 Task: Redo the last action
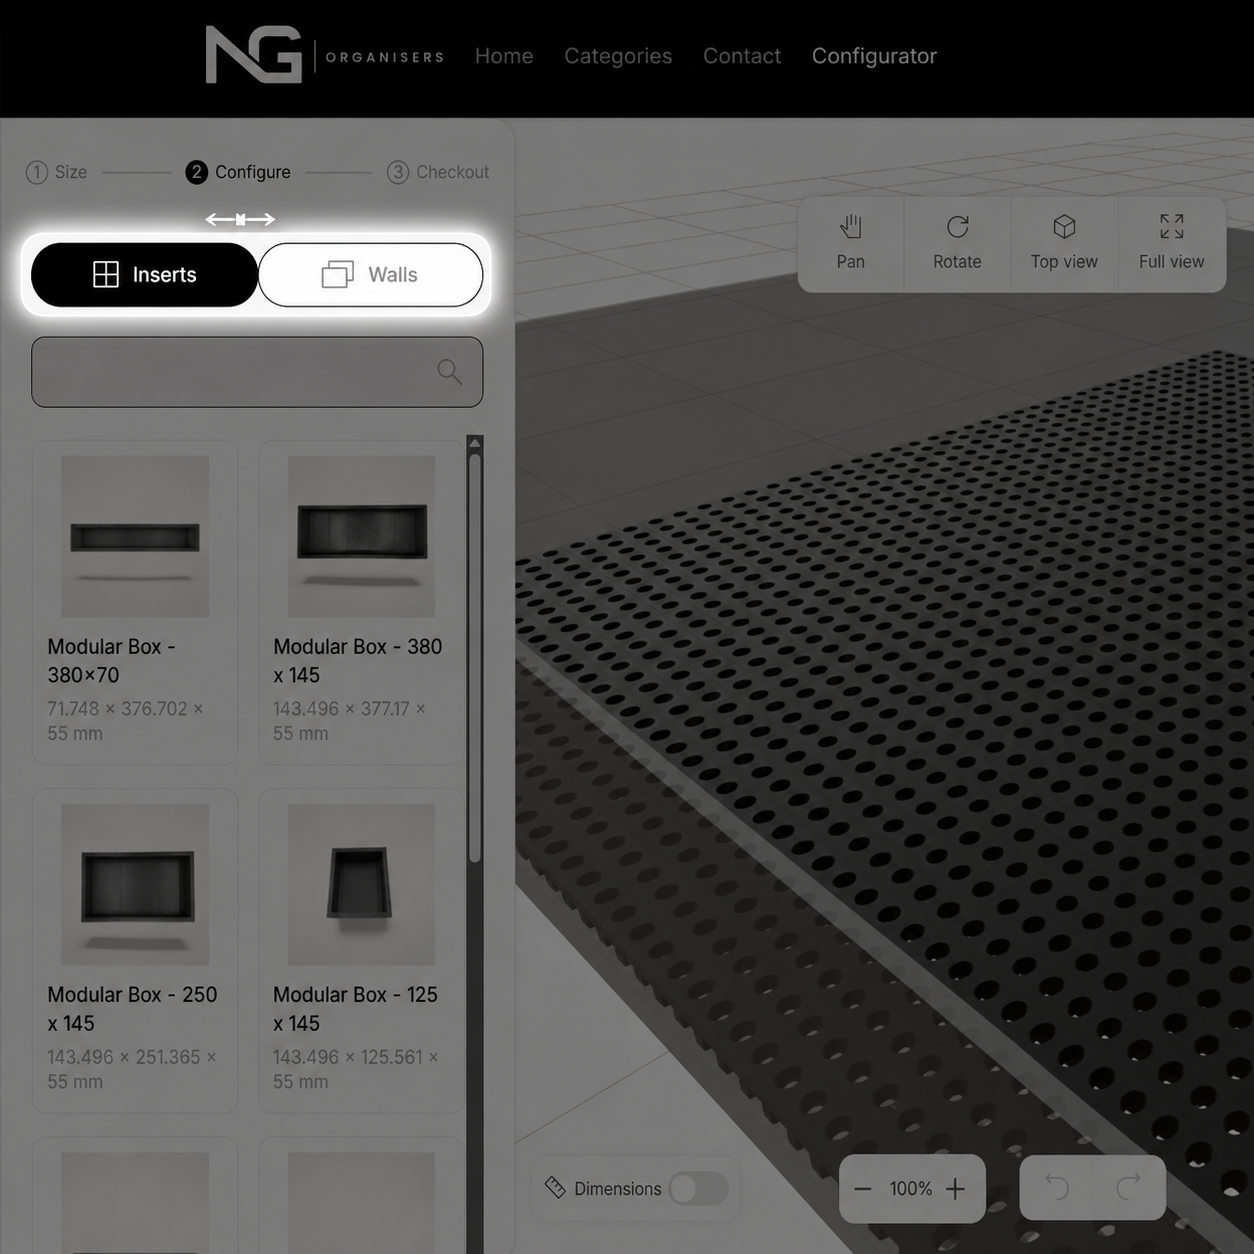[1129, 1187]
